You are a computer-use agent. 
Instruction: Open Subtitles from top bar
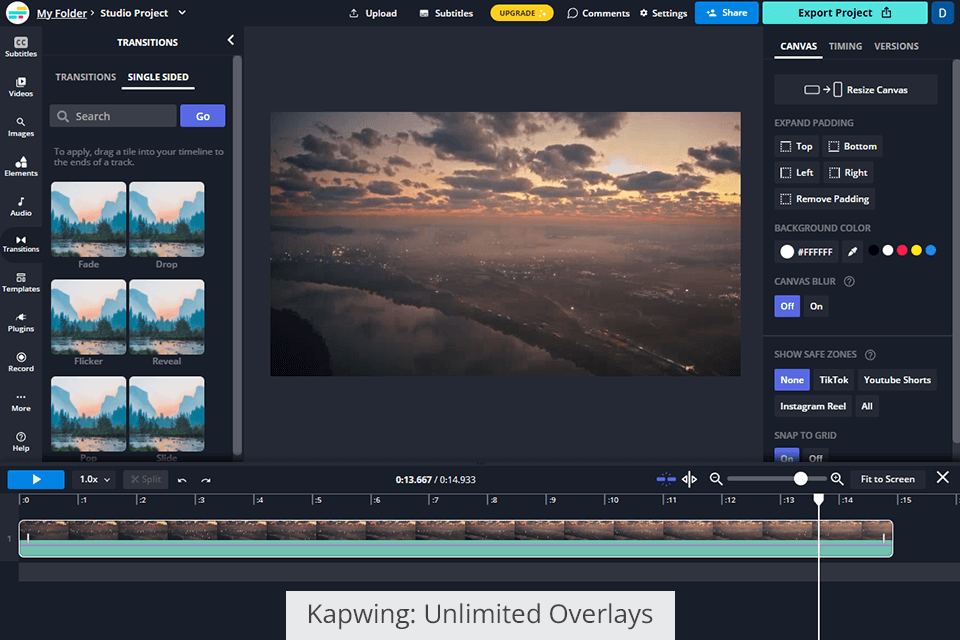click(446, 13)
